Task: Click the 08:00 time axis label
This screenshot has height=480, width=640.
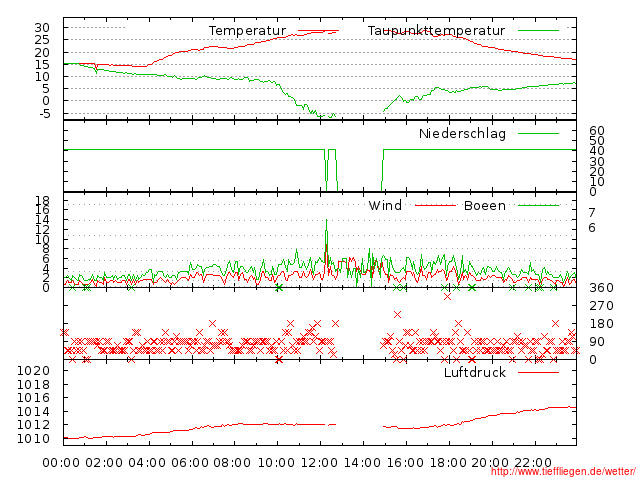Action: (x=232, y=463)
